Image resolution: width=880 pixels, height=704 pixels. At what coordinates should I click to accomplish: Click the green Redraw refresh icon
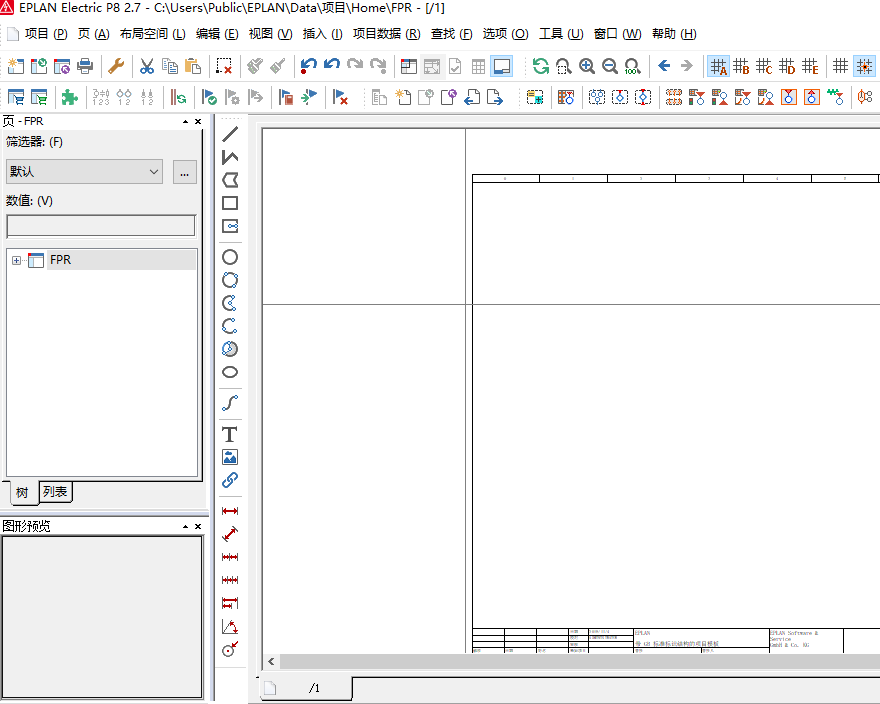[540, 66]
